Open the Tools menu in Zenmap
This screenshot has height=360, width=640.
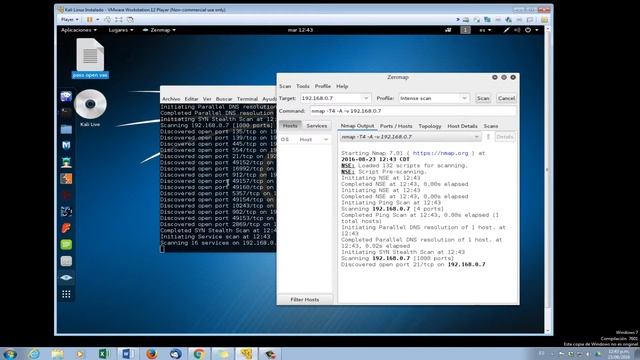302,87
